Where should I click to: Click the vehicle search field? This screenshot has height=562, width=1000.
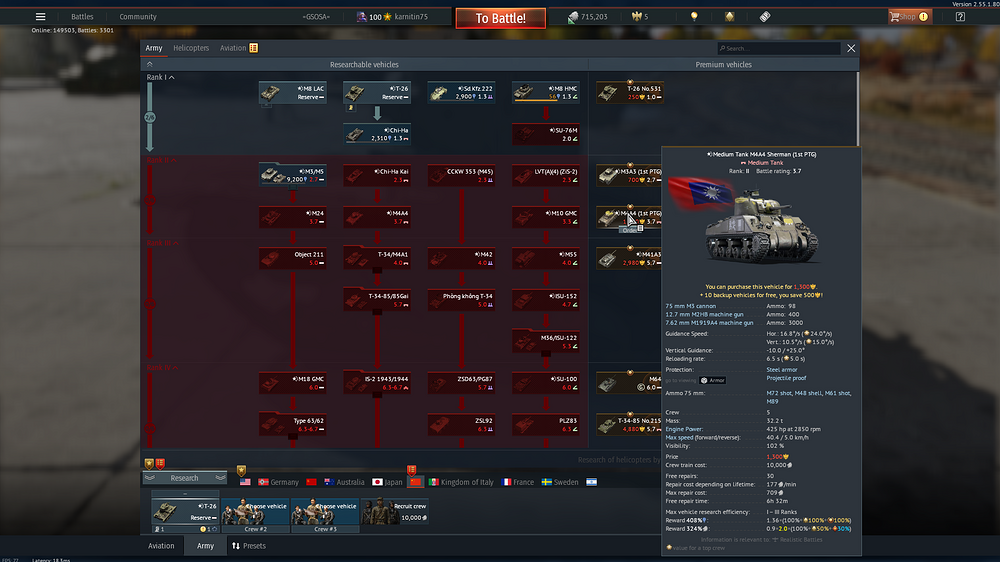click(780, 48)
